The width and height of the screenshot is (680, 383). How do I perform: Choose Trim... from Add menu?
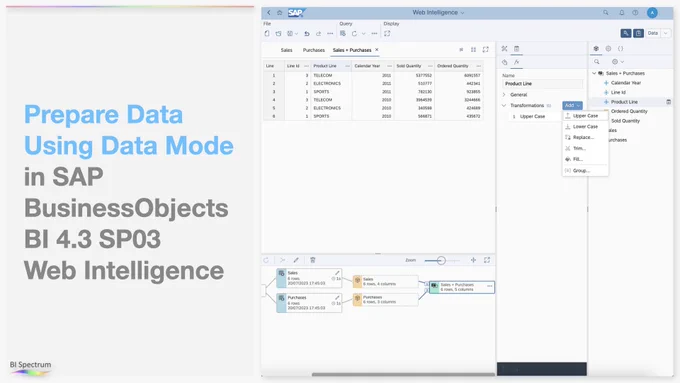point(585,148)
